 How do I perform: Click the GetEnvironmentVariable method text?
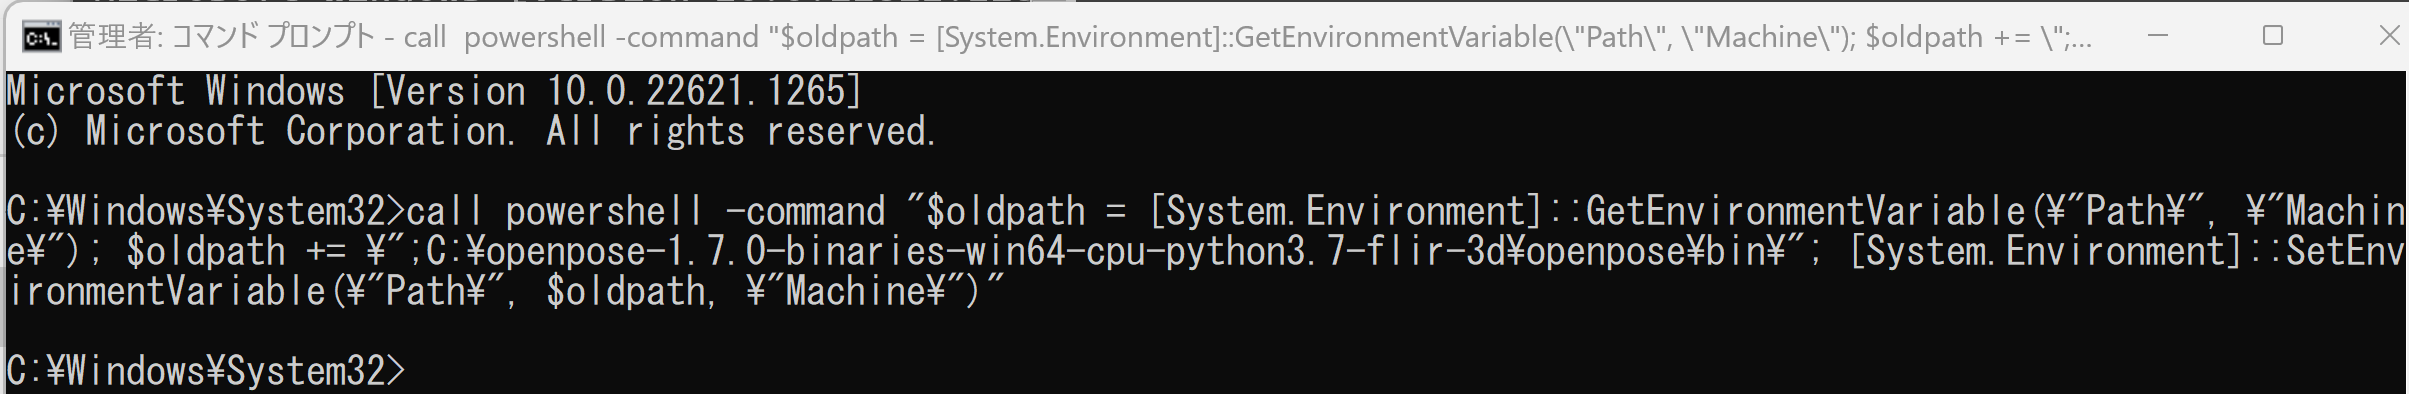1806,211
